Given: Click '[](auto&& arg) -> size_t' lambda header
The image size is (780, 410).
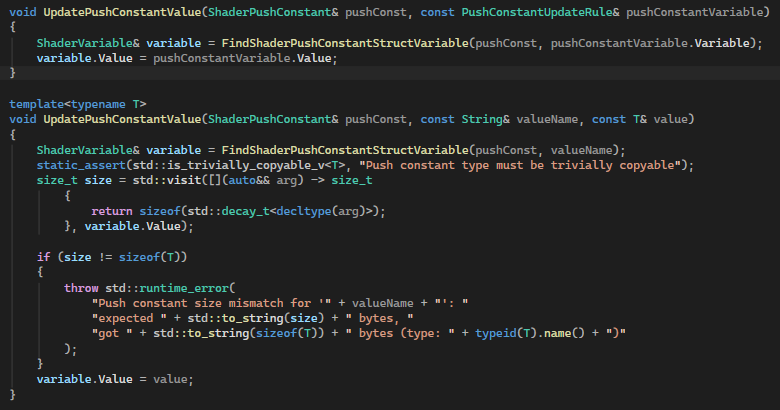Looking at the screenshot, I should click(291, 180).
